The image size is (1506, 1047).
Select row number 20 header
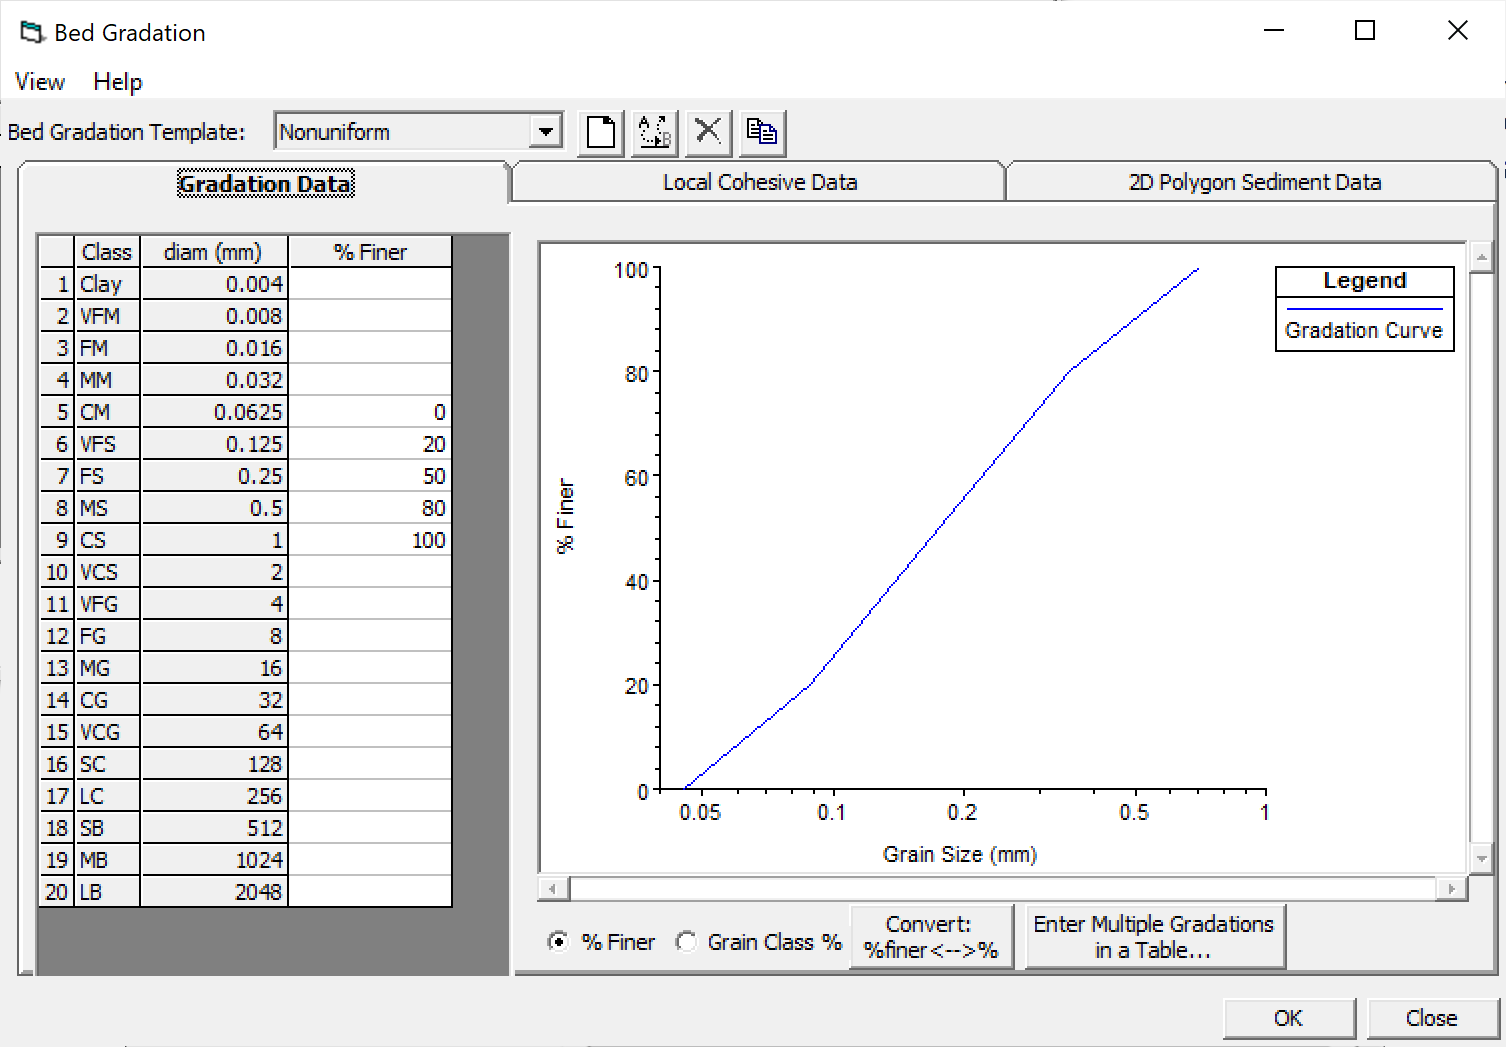[x=57, y=892]
